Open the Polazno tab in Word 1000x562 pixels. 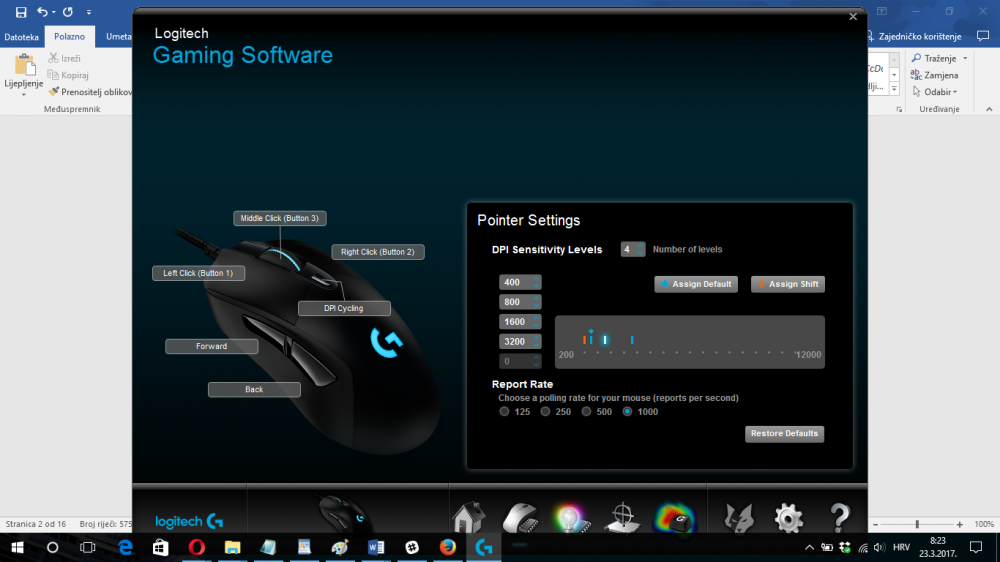coord(70,37)
